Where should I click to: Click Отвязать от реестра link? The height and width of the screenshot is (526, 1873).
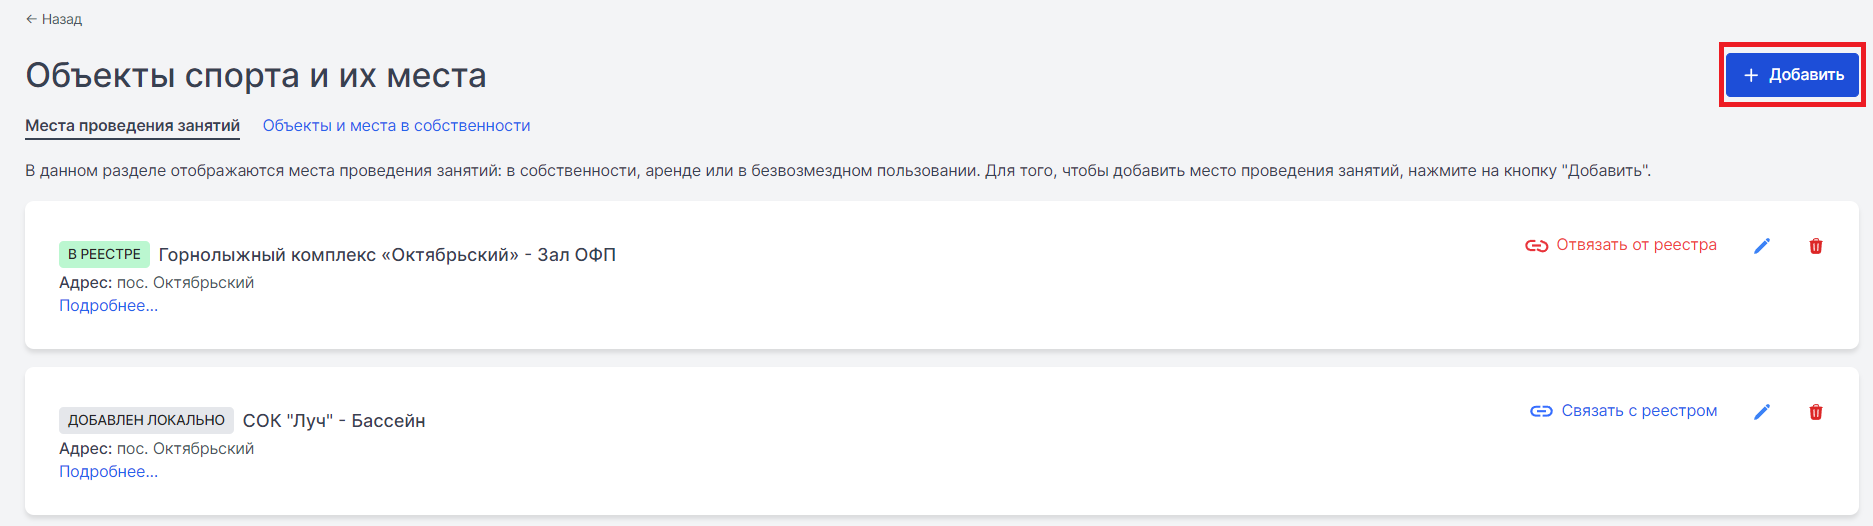pyautogui.click(x=1621, y=245)
